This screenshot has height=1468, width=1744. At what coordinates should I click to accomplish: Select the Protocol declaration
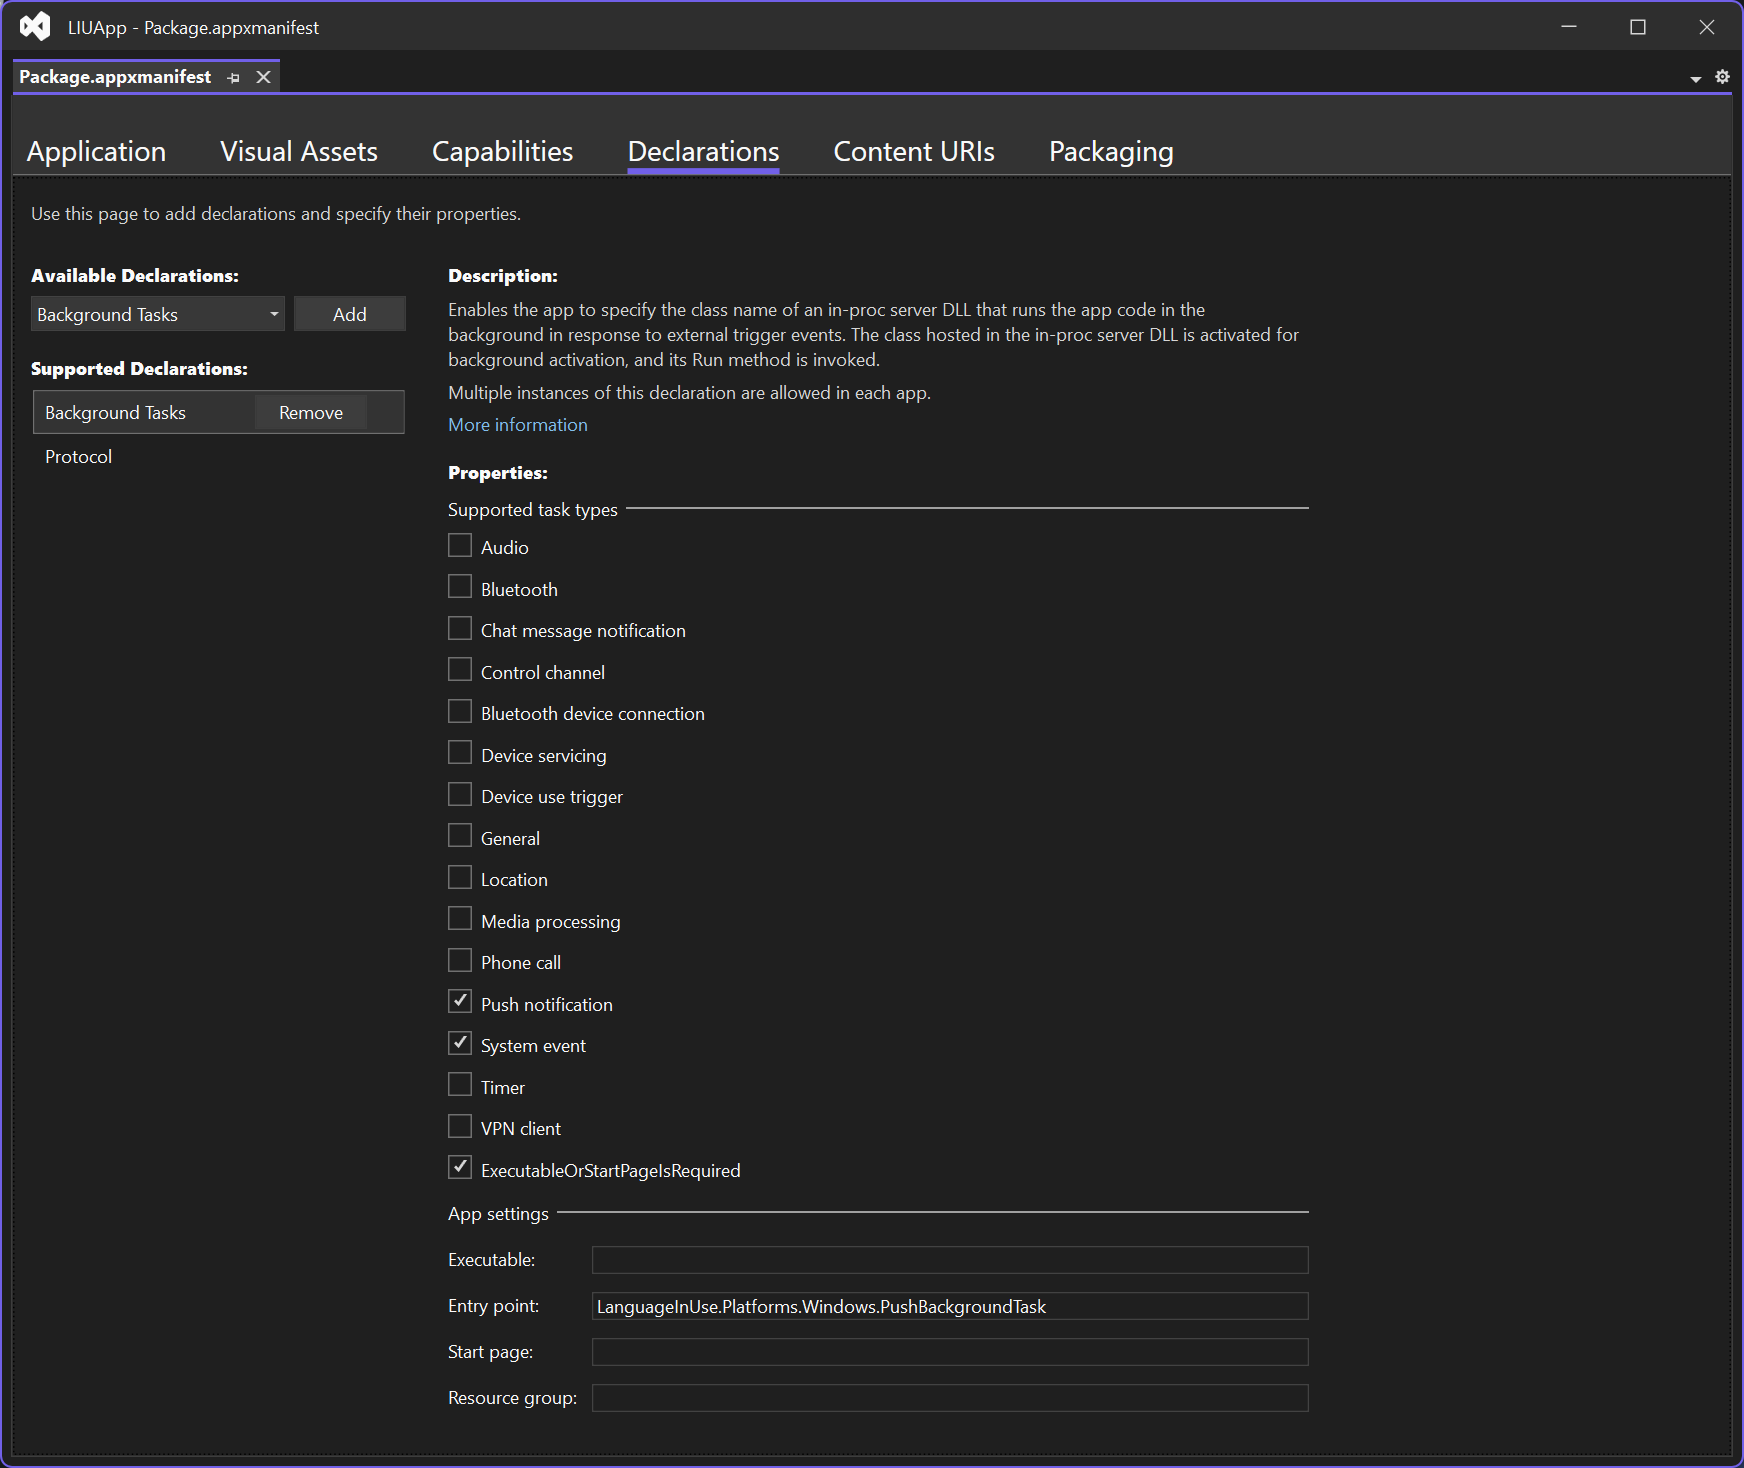click(x=78, y=457)
